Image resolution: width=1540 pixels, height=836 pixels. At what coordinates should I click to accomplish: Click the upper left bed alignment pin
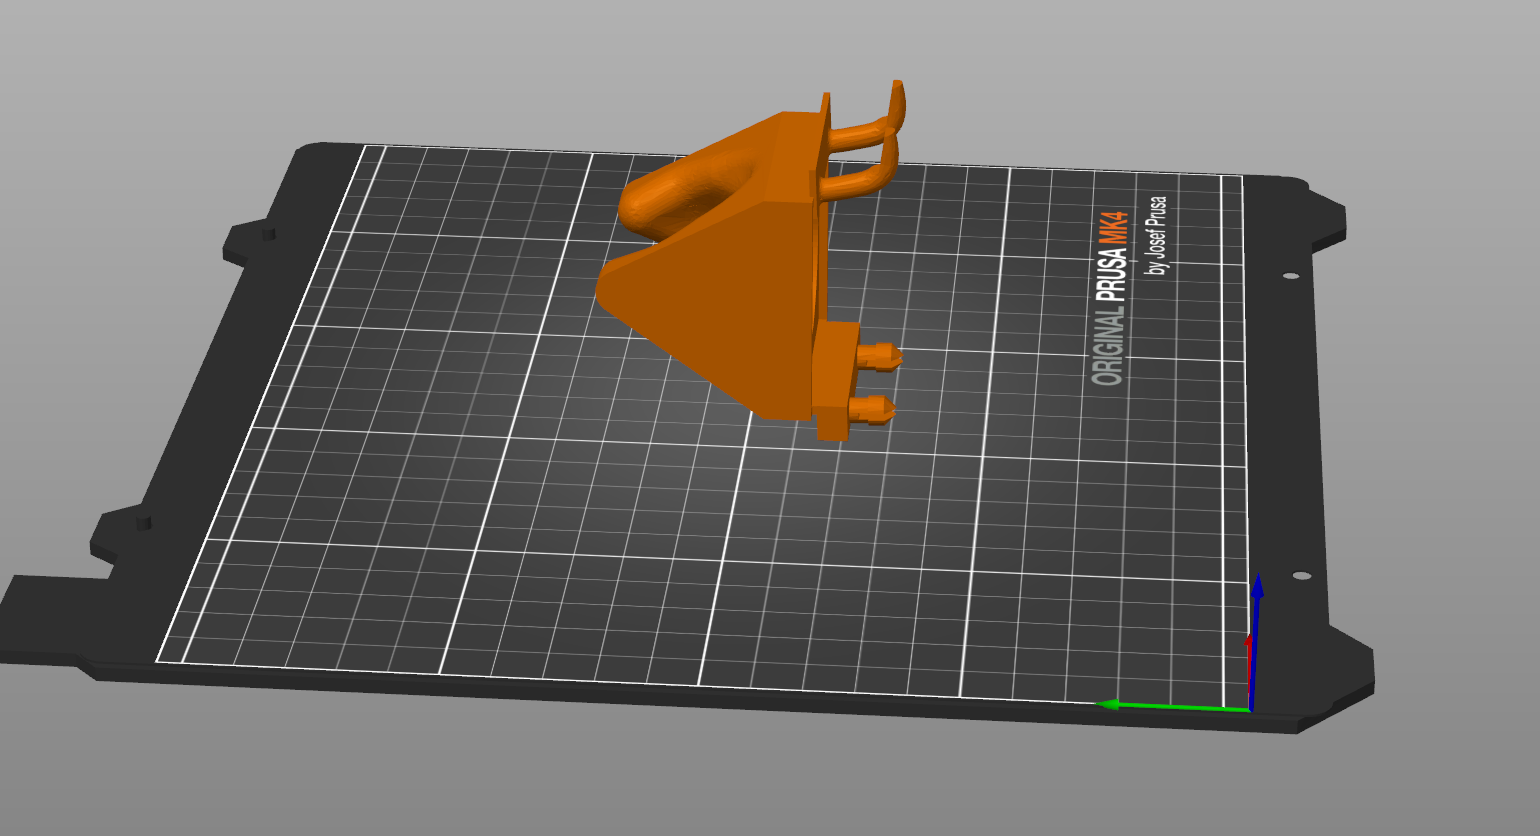268,234
